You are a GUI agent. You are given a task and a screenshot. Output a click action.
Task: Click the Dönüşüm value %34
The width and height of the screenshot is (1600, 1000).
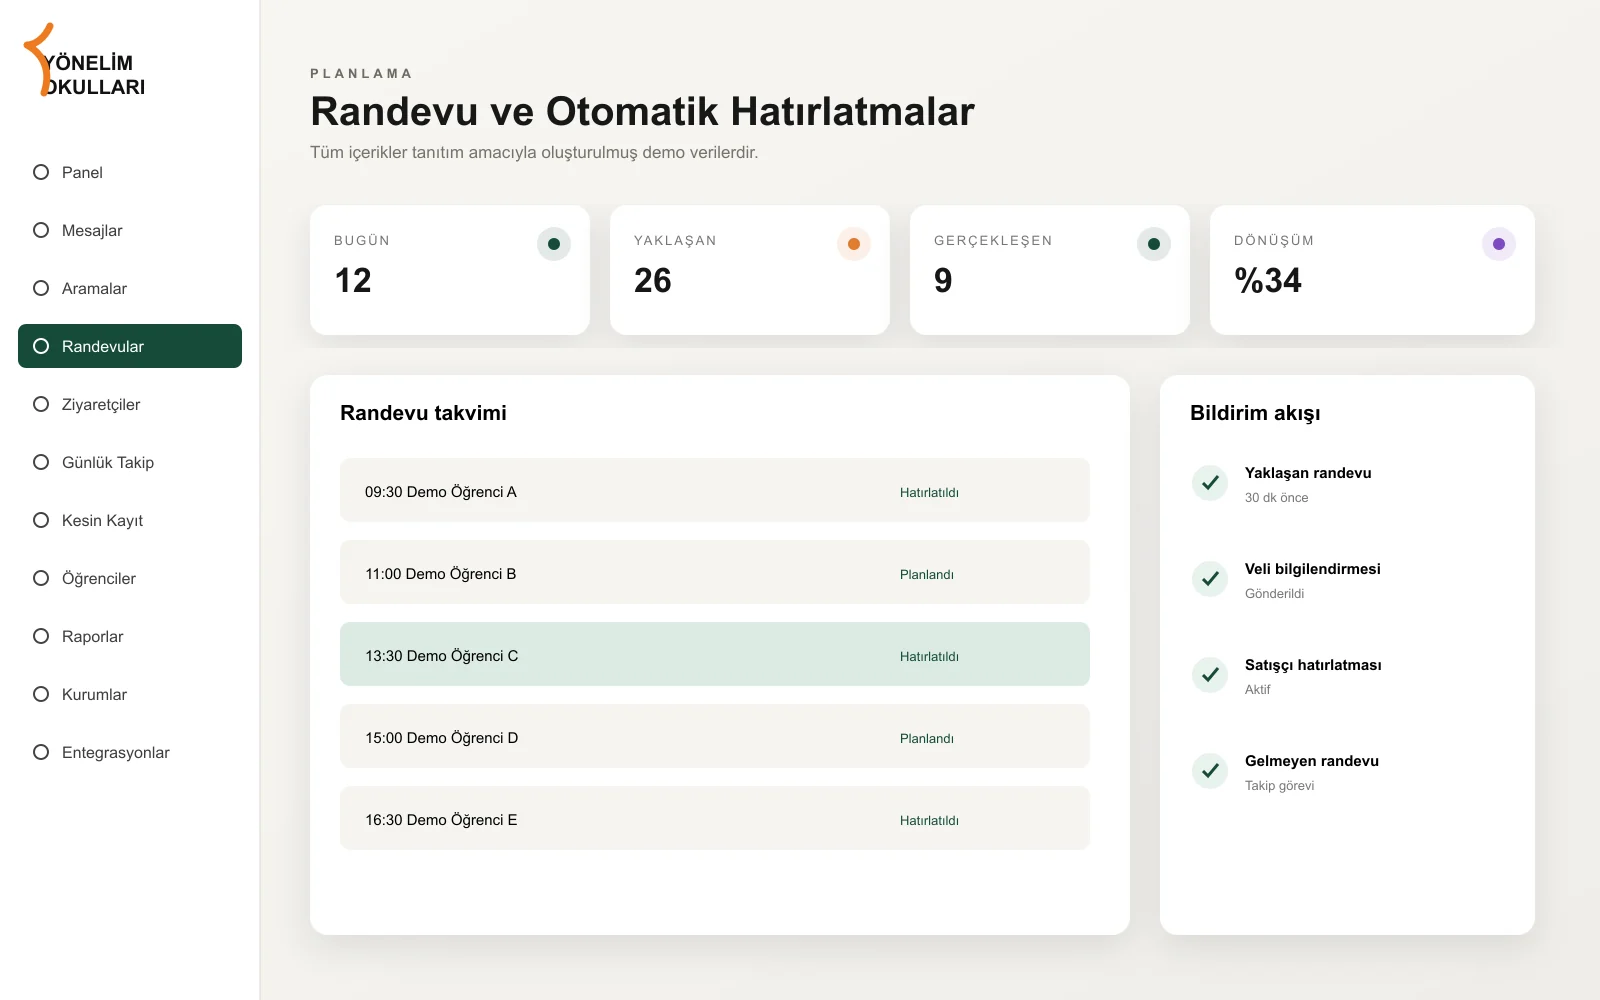click(x=1268, y=280)
